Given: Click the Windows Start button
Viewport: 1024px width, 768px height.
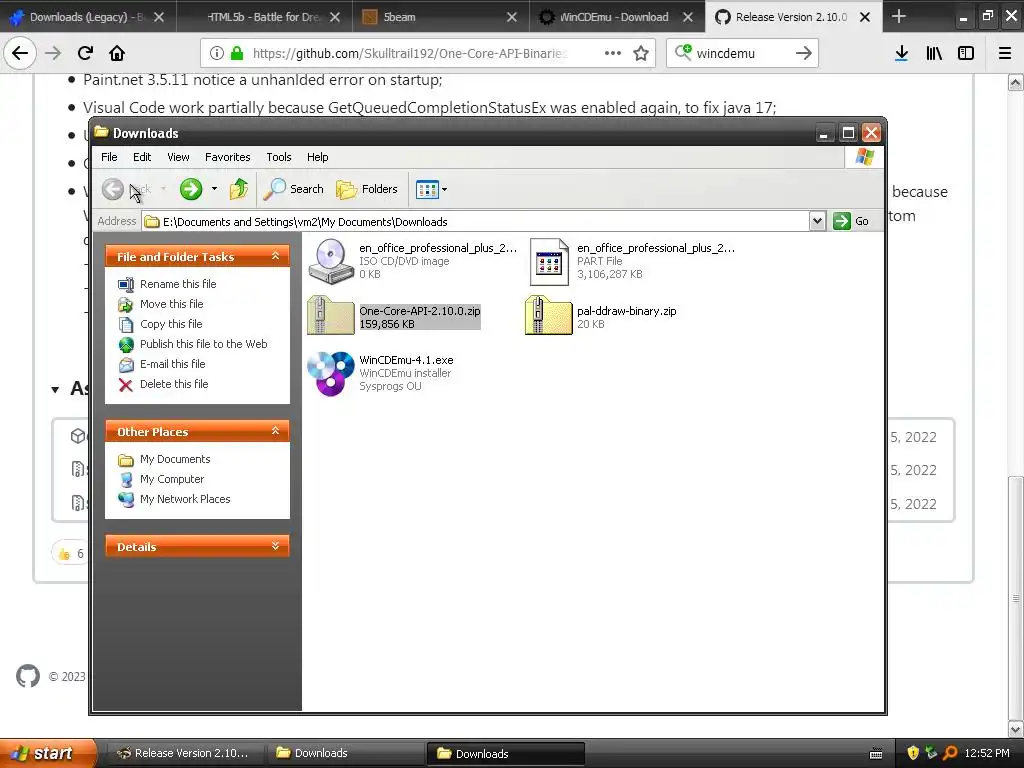Looking at the screenshot, I should [47, 753].
